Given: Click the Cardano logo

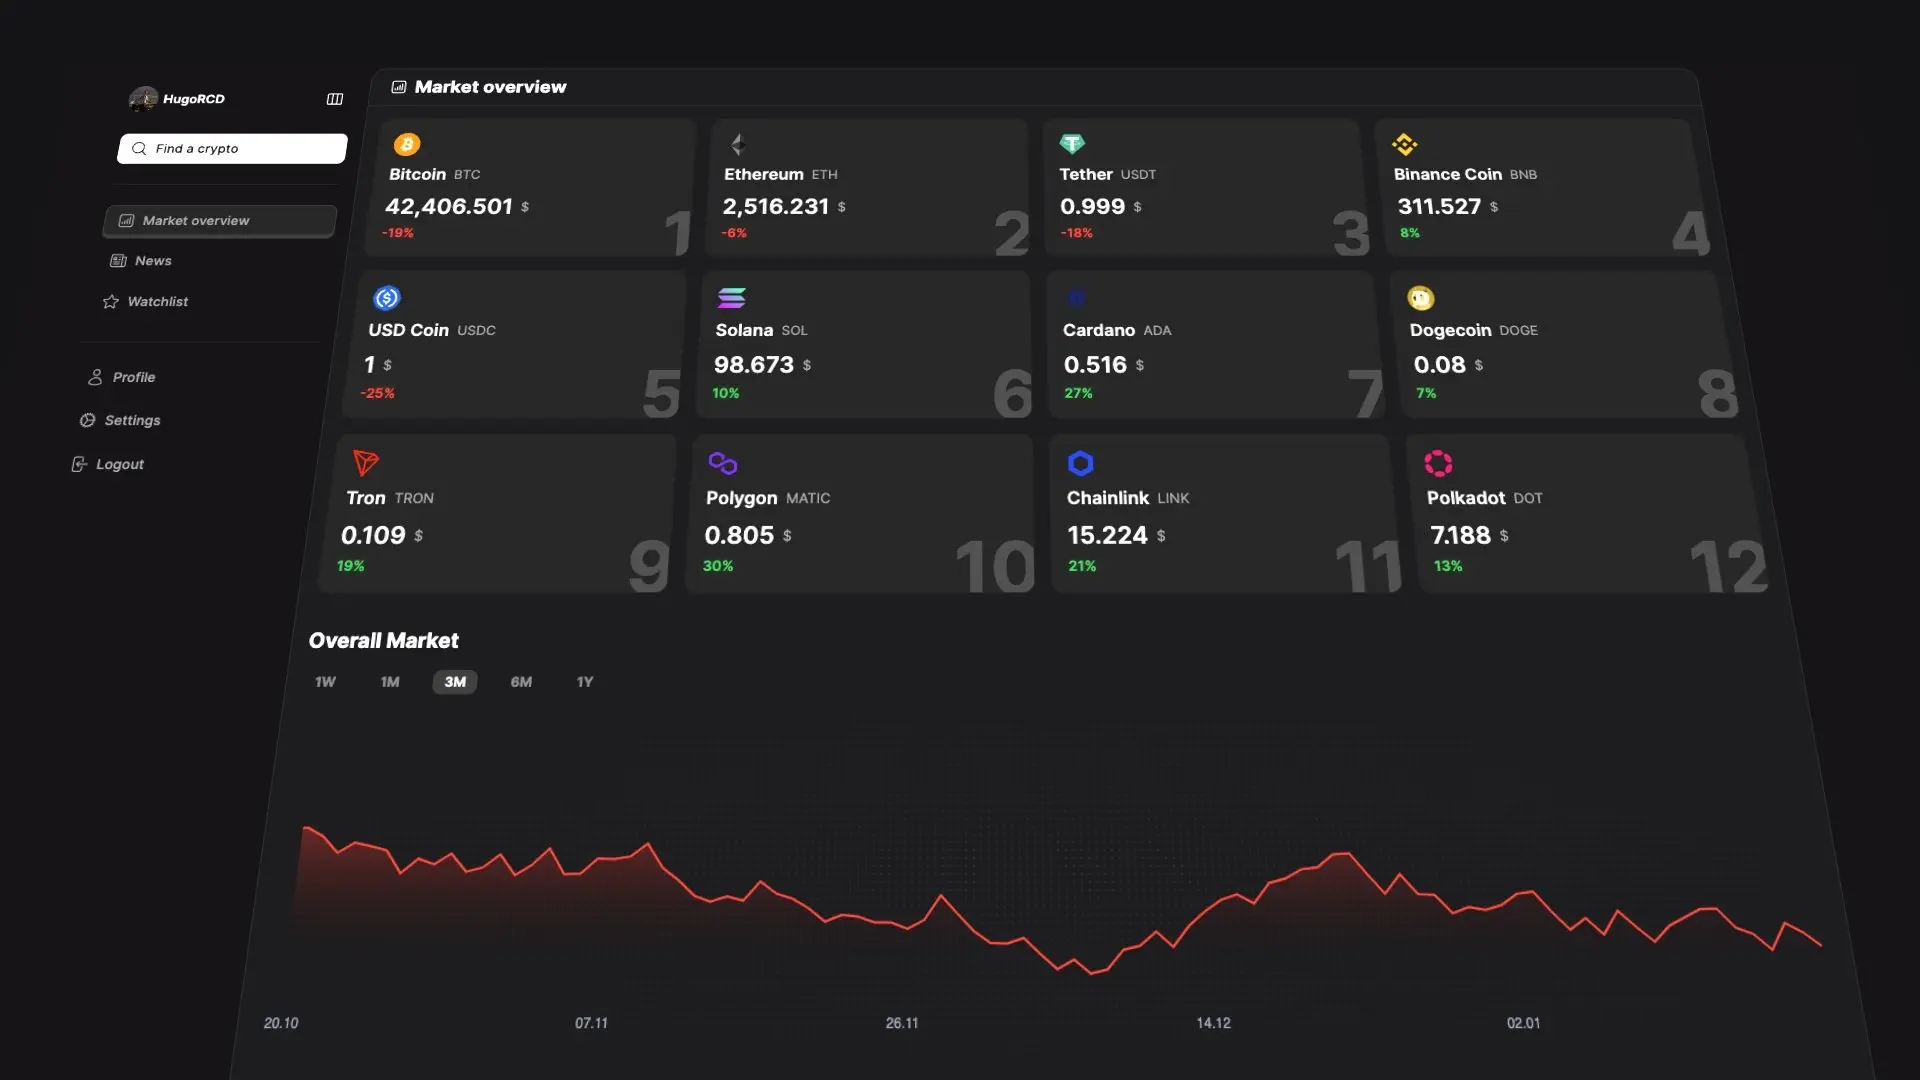Looking at the screenshot, I should (1076, 298).
